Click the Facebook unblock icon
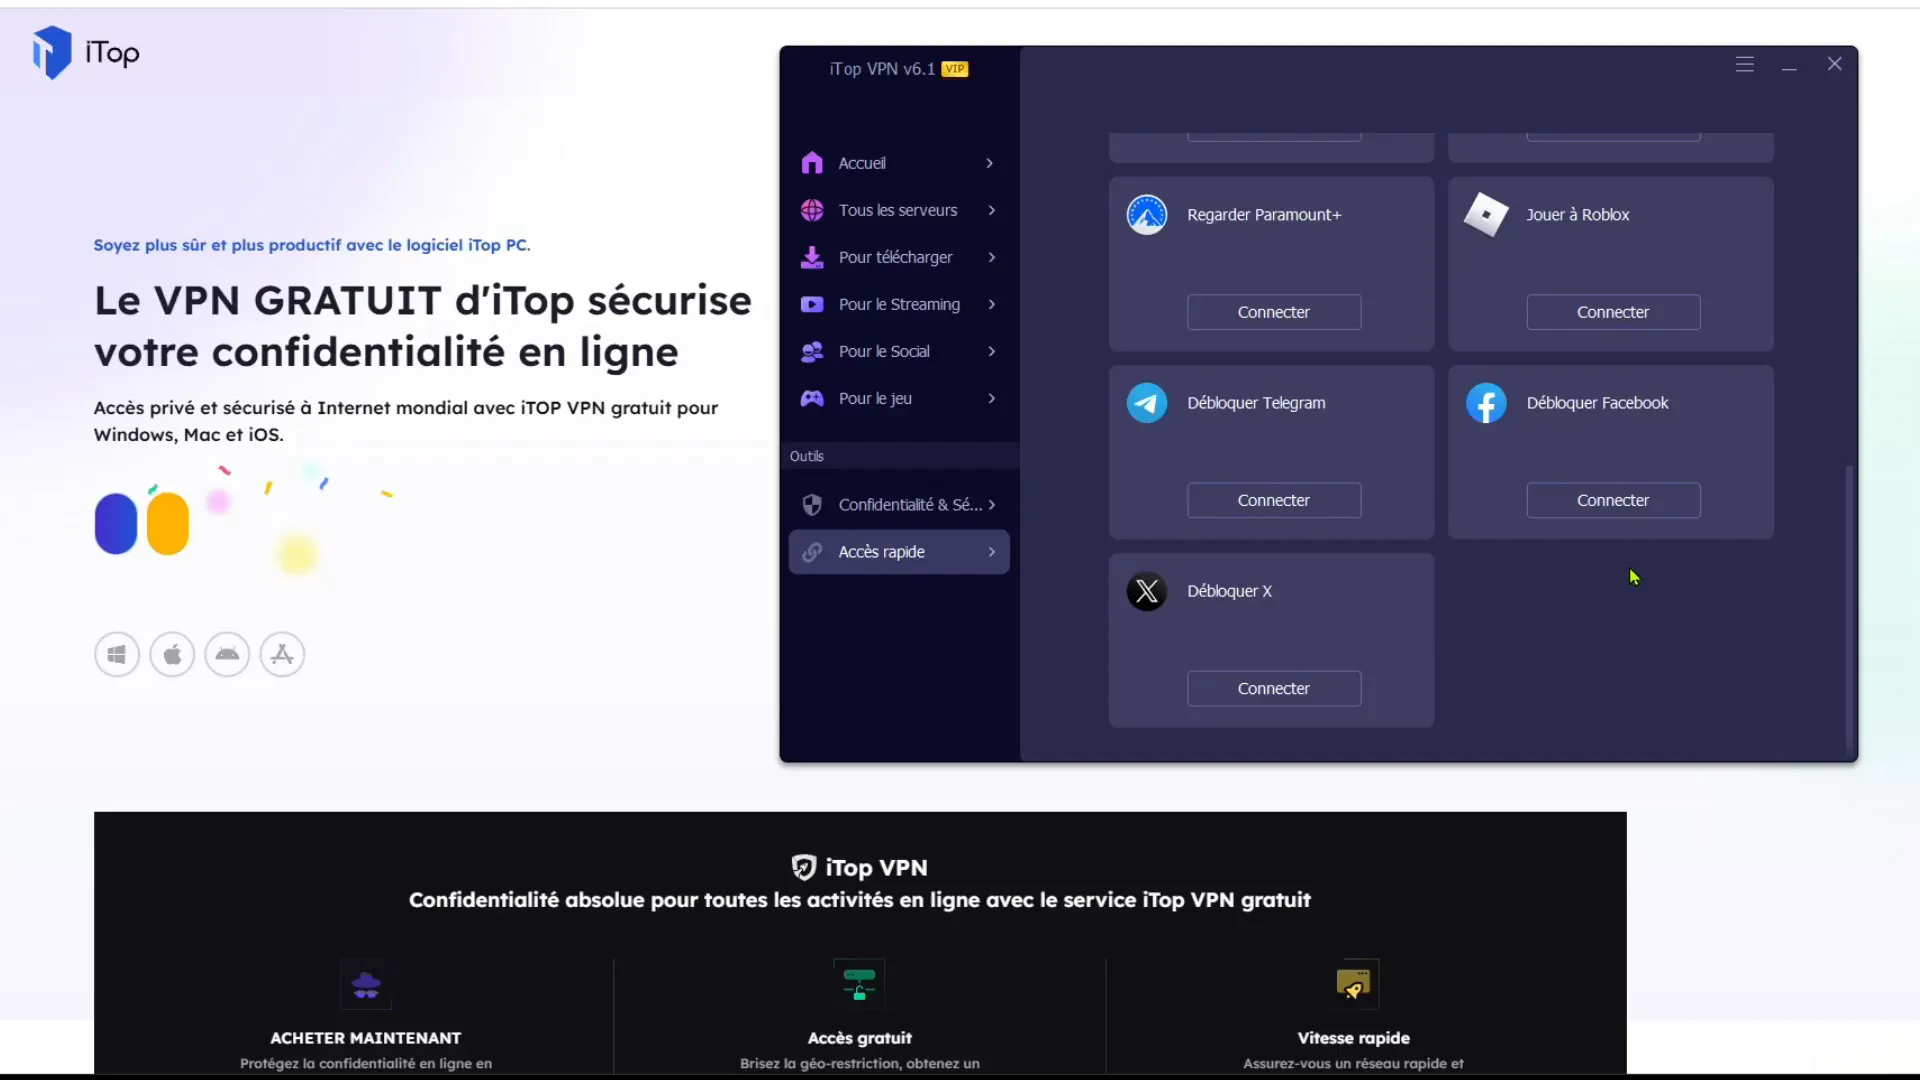This screenshot has height=1080, width=1920. coord(1486,401)
